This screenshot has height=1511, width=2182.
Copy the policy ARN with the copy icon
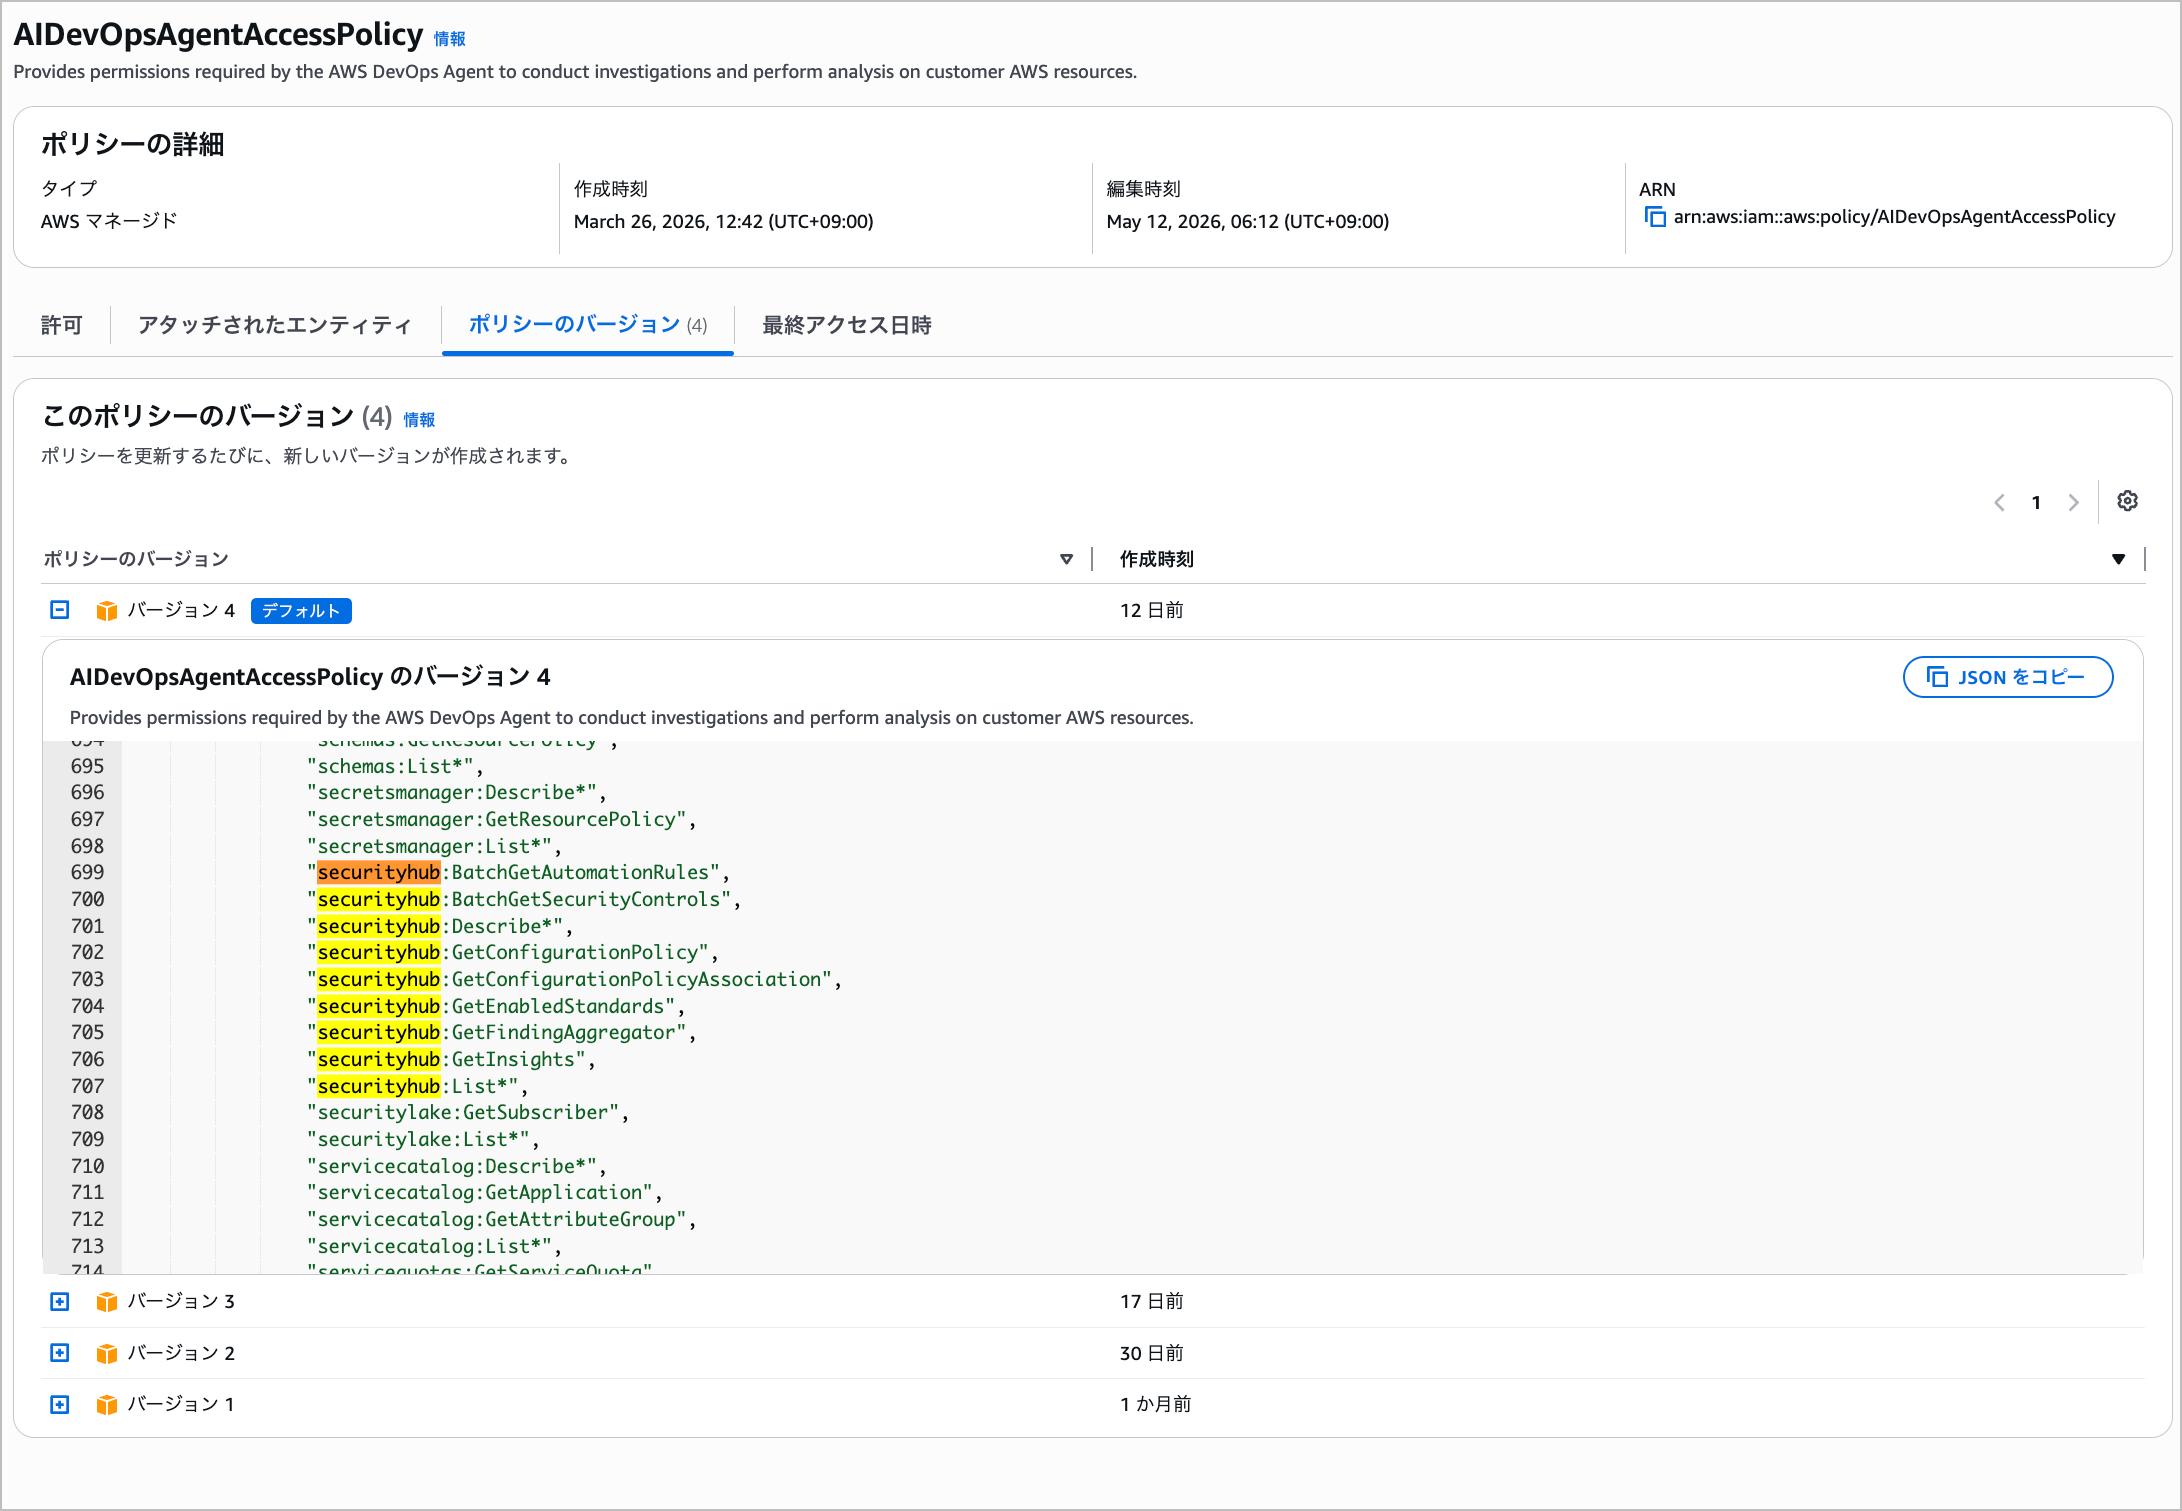click(1655, 217)
